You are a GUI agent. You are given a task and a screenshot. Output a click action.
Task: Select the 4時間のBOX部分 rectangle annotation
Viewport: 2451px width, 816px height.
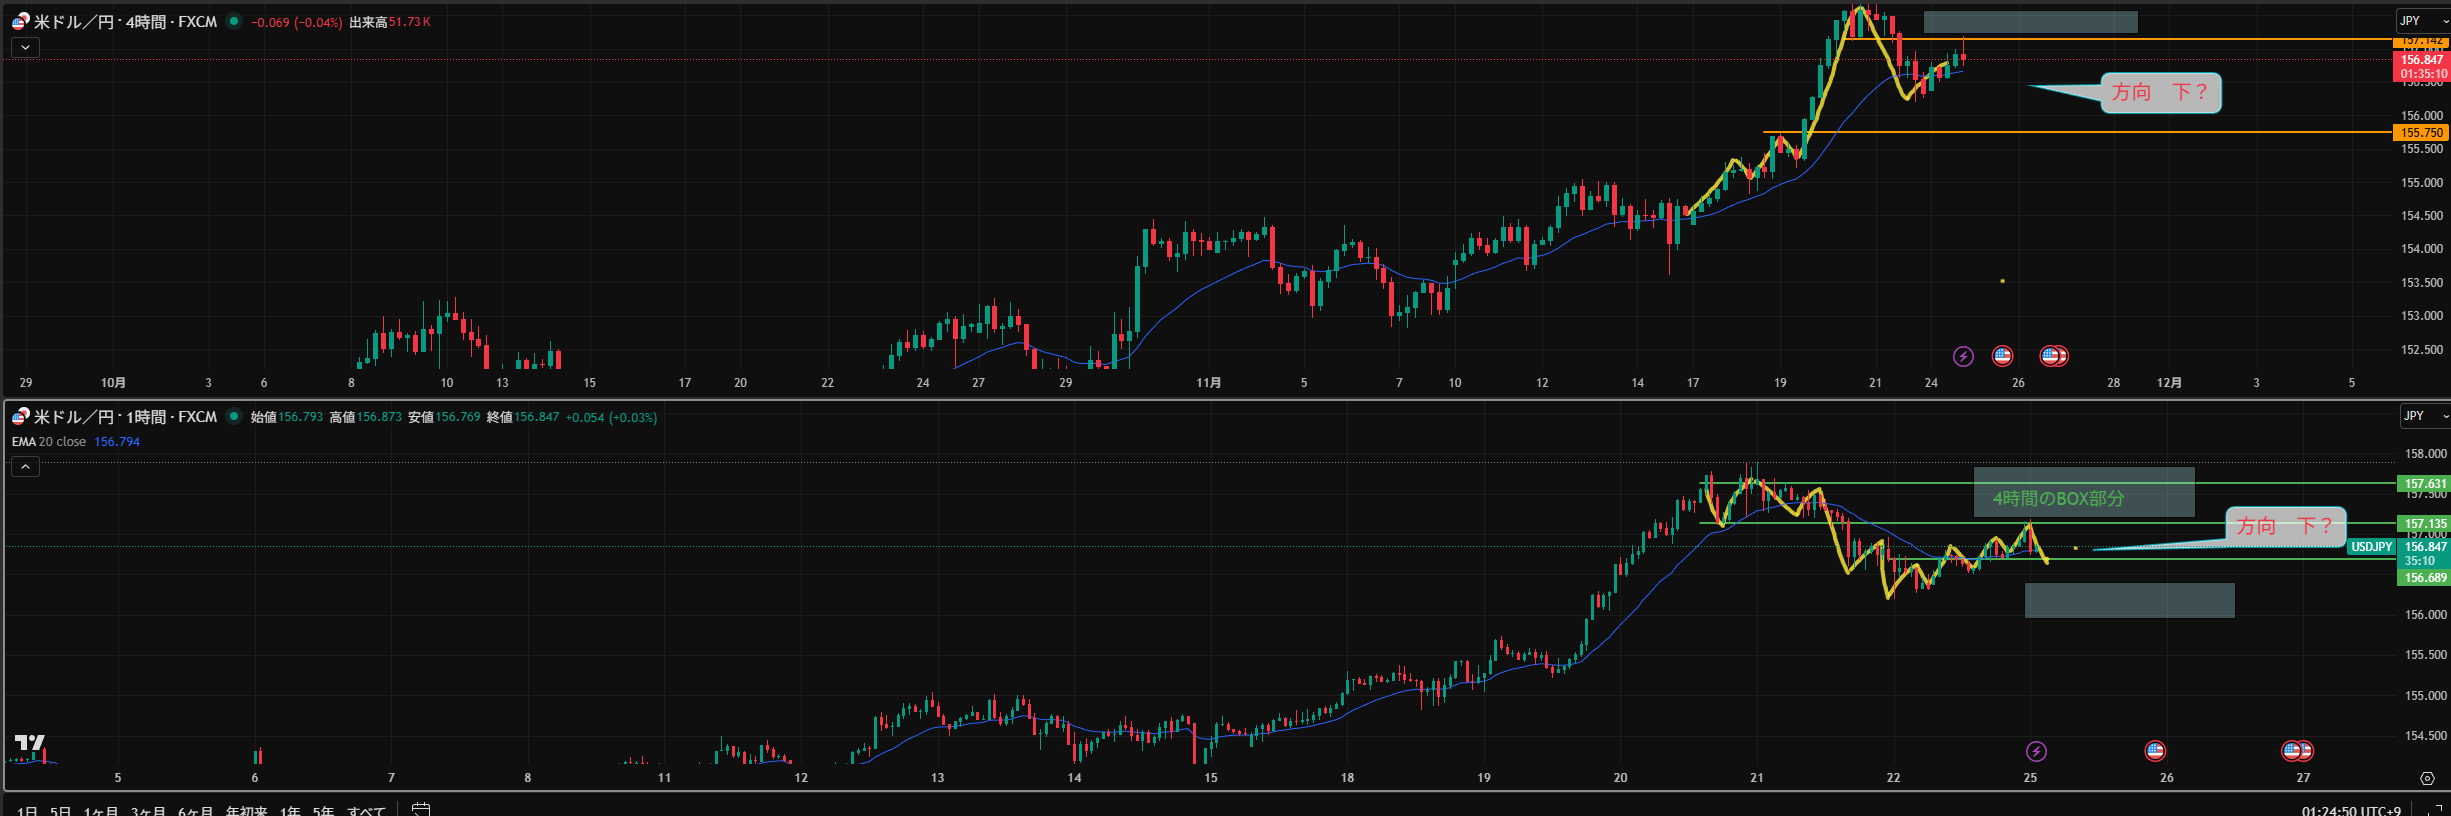(2083, 492)
